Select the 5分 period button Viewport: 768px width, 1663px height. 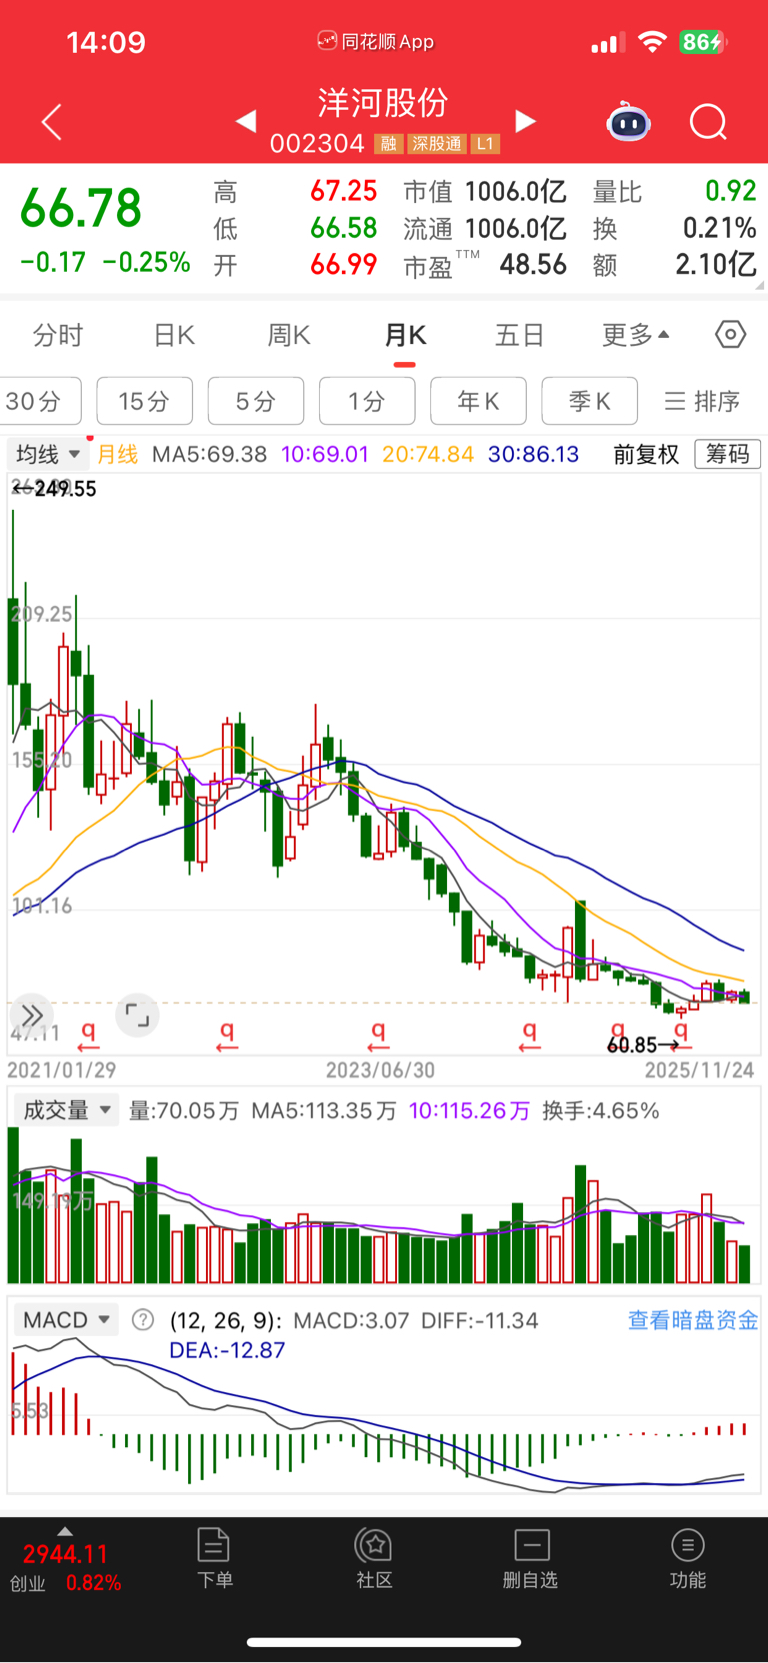tap(256, 401)
